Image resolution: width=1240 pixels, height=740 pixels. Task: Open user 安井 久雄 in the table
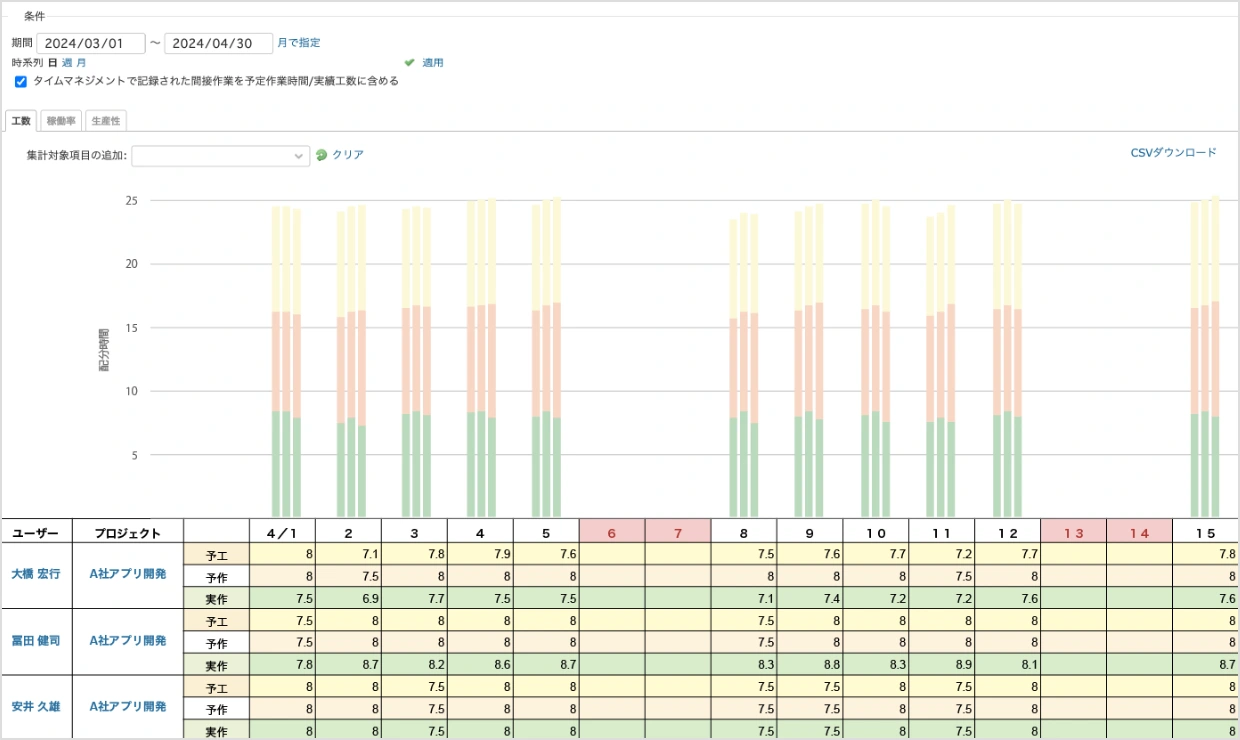[x=36, y=706]
